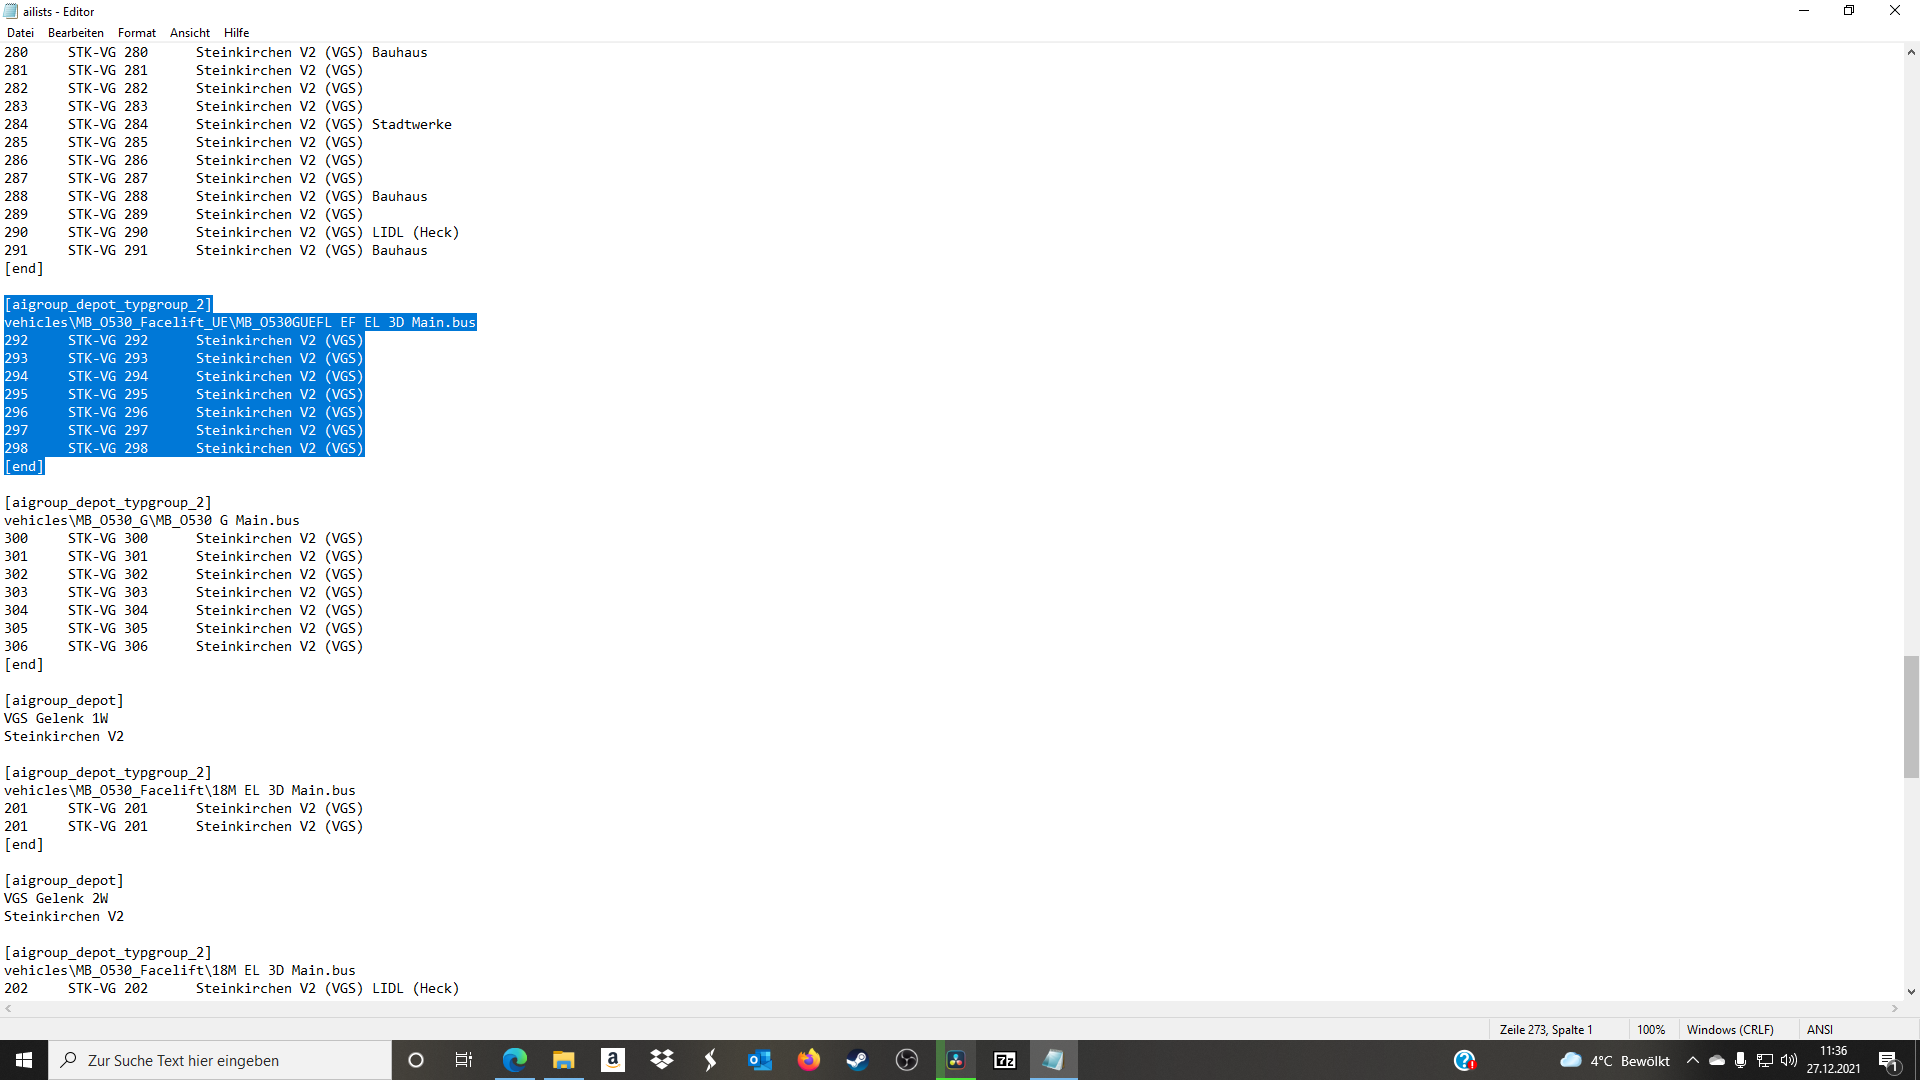Click the vertical scrollbar down arrow
The width and height of the screenshot is (1920, 1080).
(x=1911, y=992)
